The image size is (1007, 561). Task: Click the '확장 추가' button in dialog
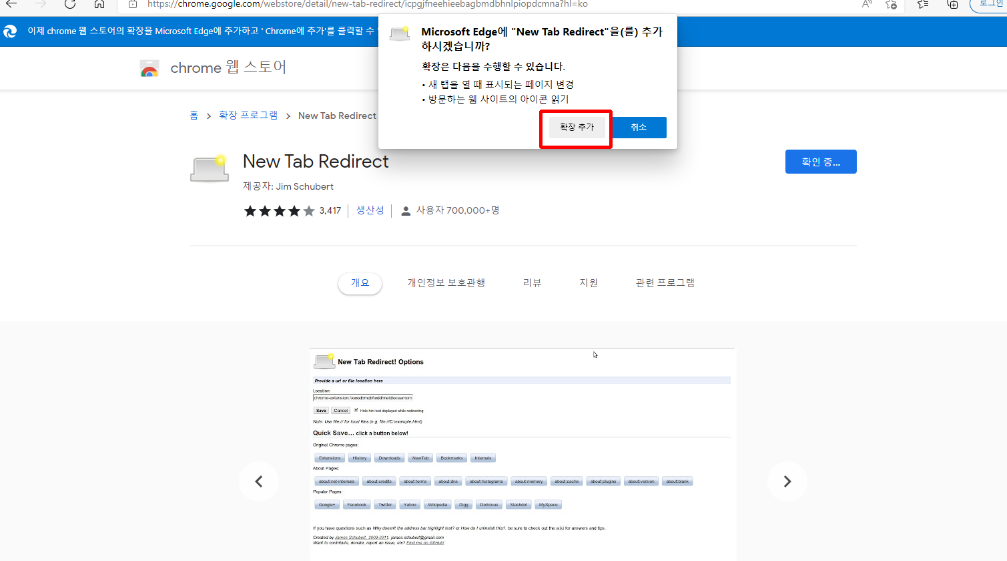(x=576, y=127)
